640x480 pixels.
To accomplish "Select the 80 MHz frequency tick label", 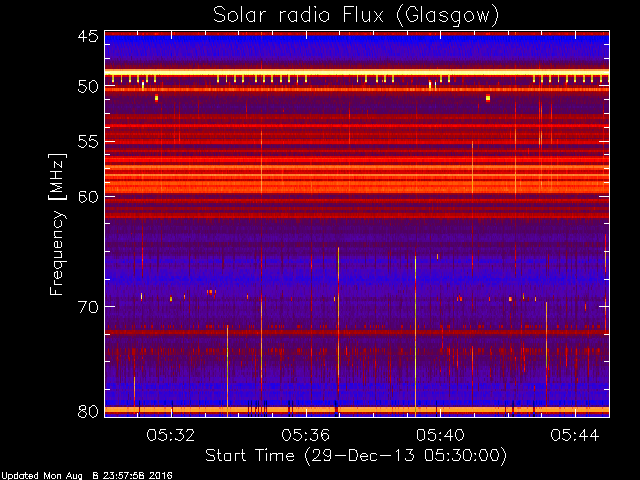I will (x=88, y=411).
